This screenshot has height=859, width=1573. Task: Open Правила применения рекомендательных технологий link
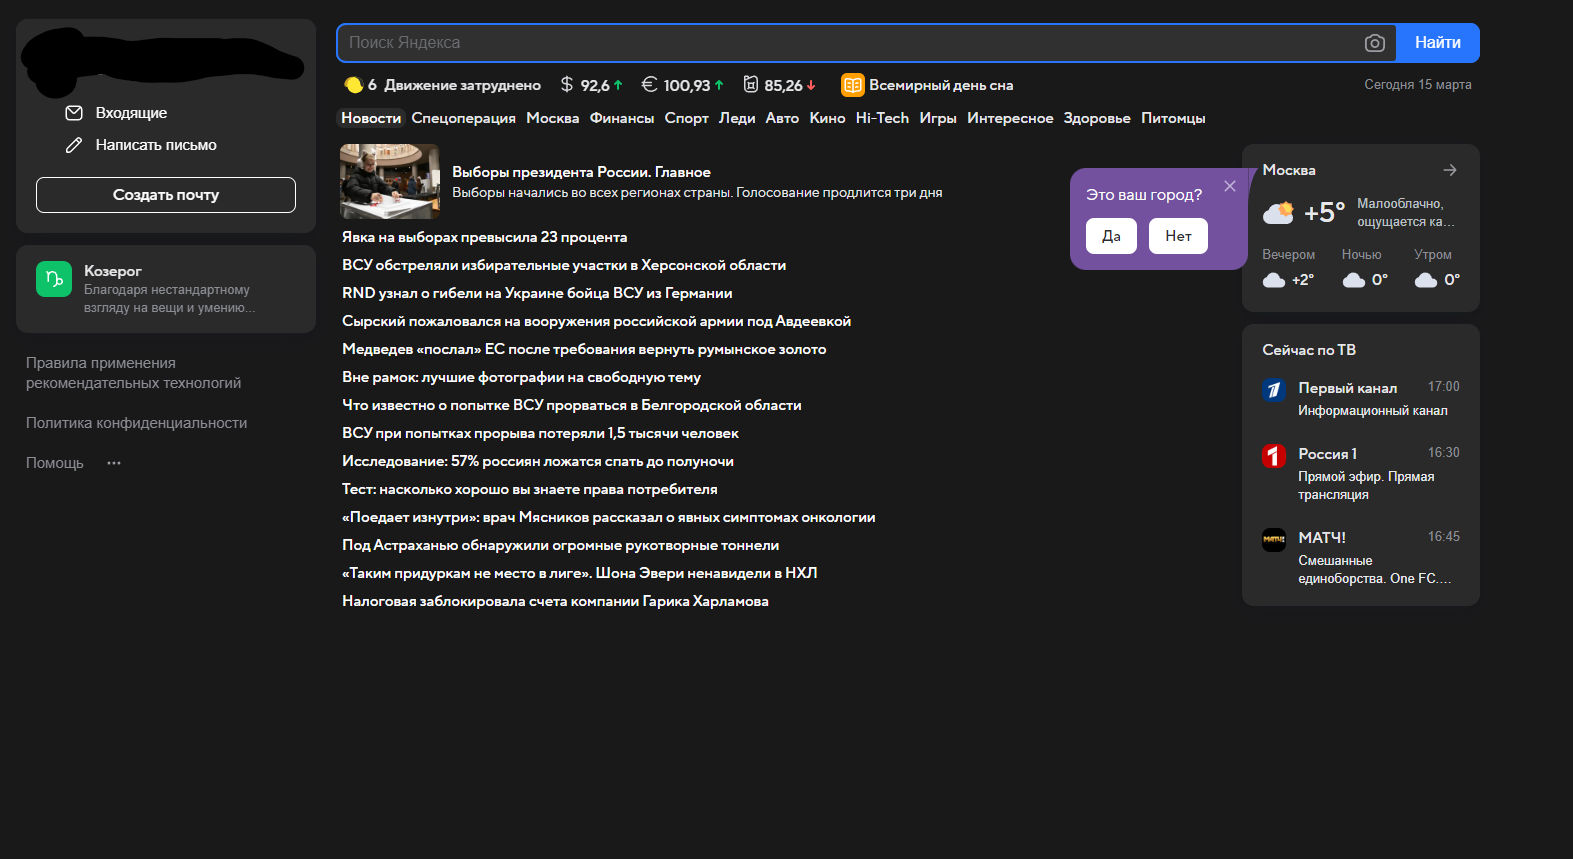pyautogui.click(x=133, y=373)
